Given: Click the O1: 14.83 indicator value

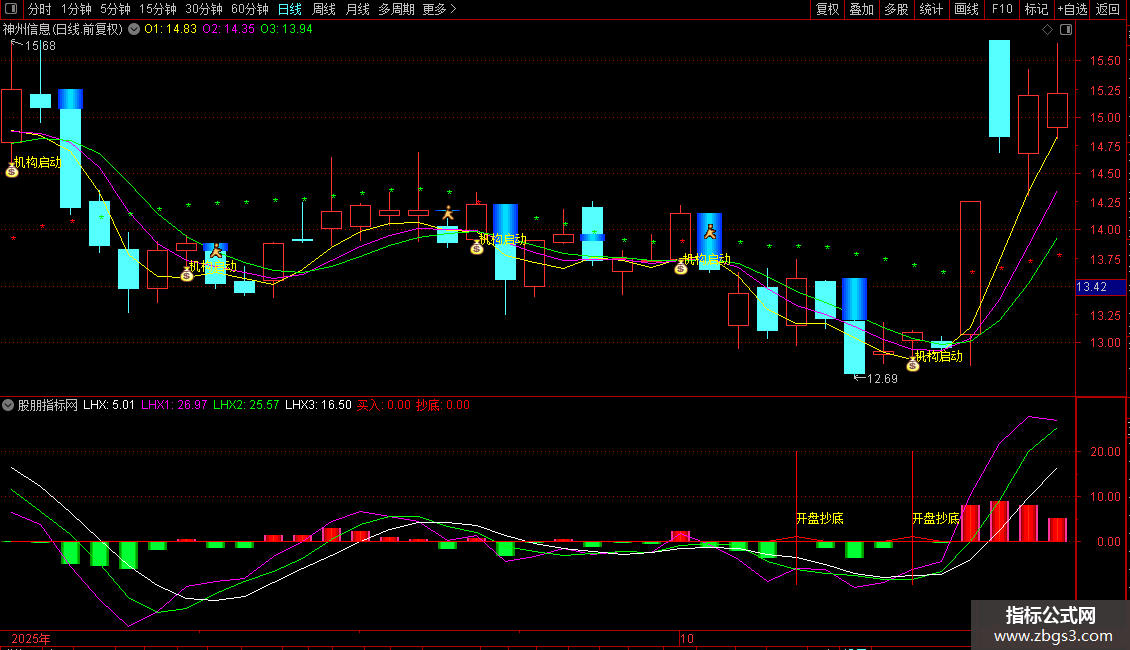Looking at the screenshot, I should (170, 29).
